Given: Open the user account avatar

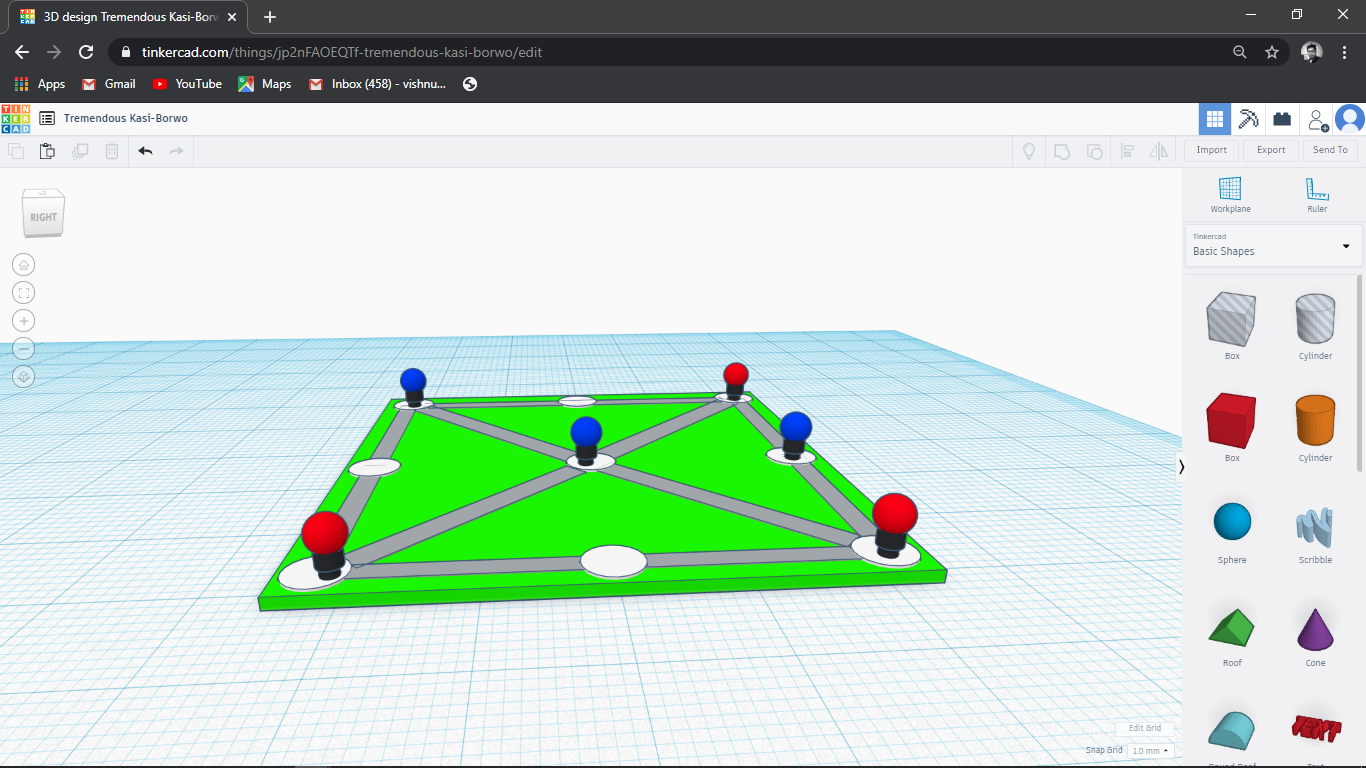Looking at the screenshot, I should [x=1350, y=120].
